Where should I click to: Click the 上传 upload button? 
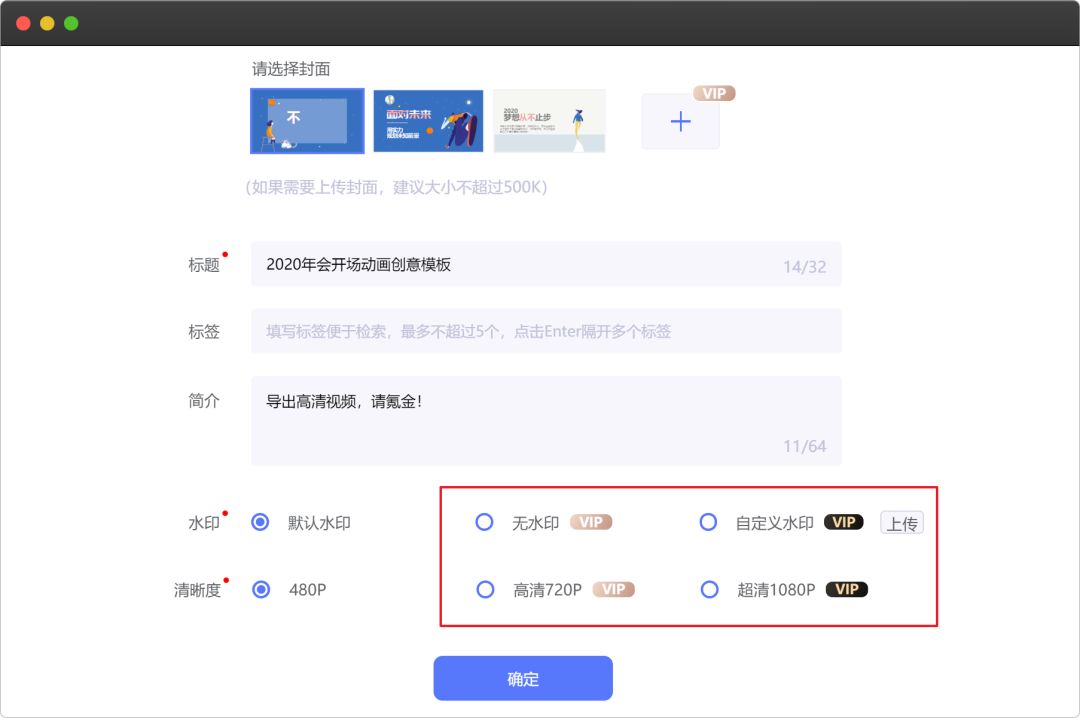pos(901,522)
